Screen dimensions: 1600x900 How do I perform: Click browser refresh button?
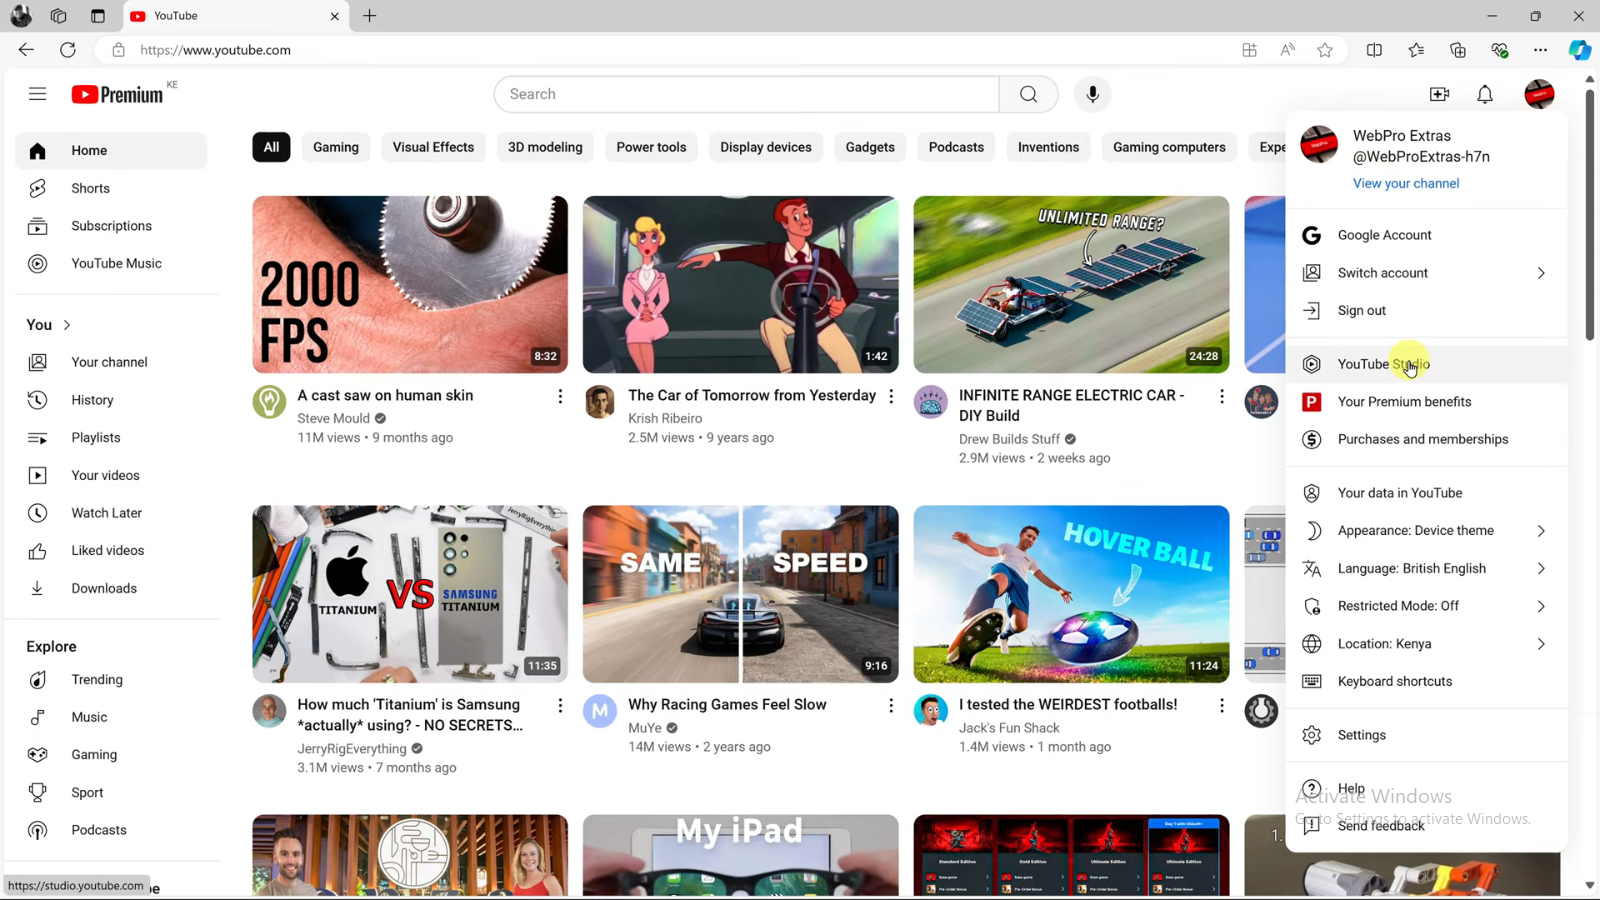coord(68,50)
